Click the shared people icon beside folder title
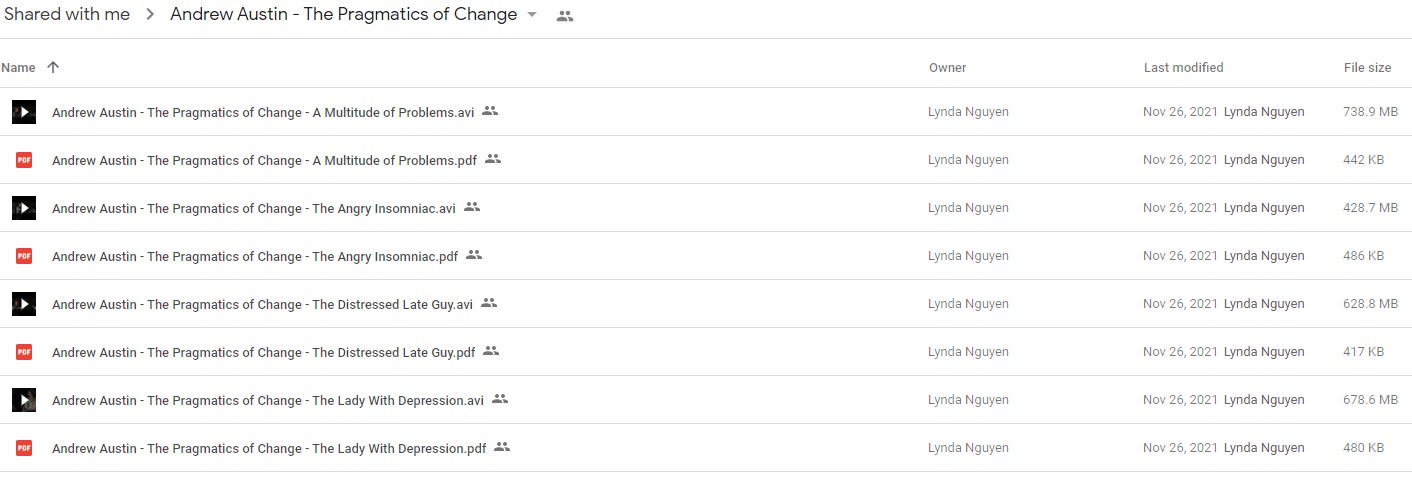Viewport: 1412px width, 480px height. pyautogui.click(x=565, y=16)
